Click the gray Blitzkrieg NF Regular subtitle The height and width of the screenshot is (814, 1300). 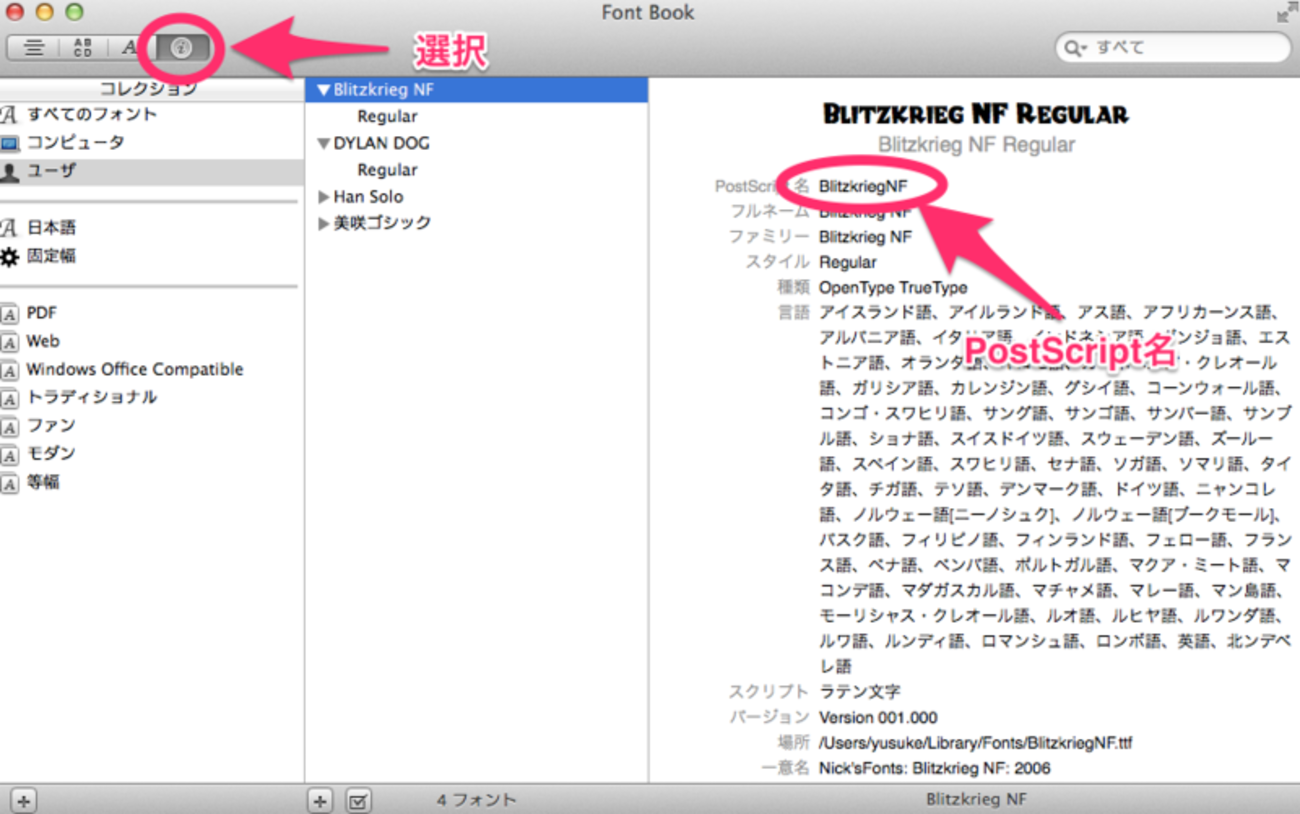976,146
